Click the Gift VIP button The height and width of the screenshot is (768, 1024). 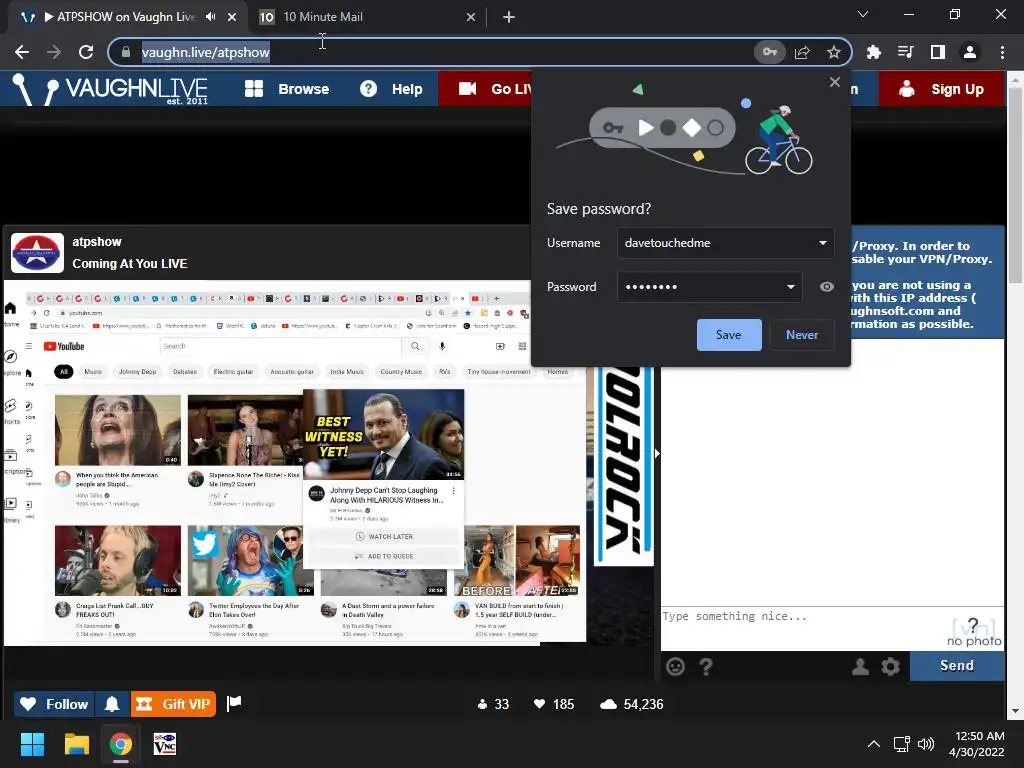(173, 704)
